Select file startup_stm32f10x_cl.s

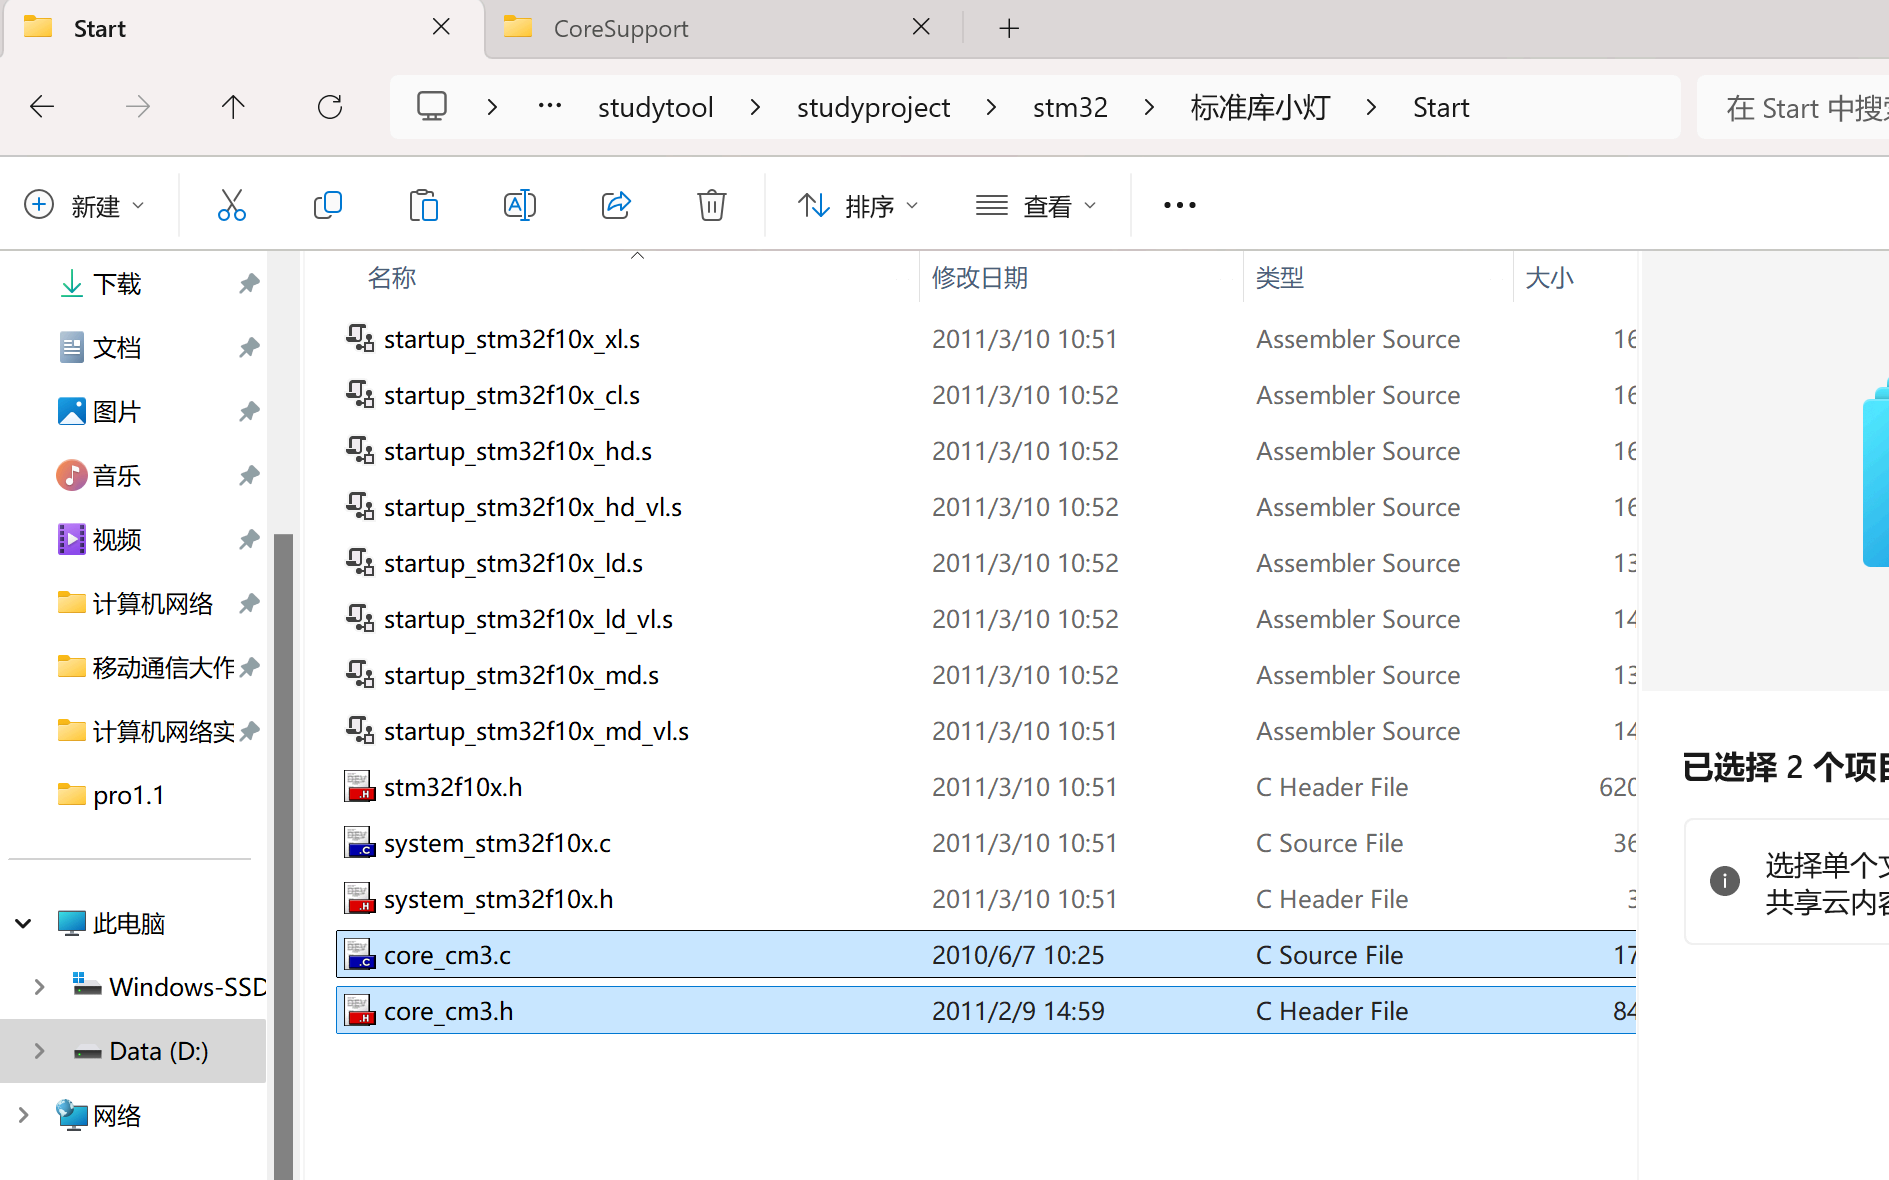pos(986,395)
